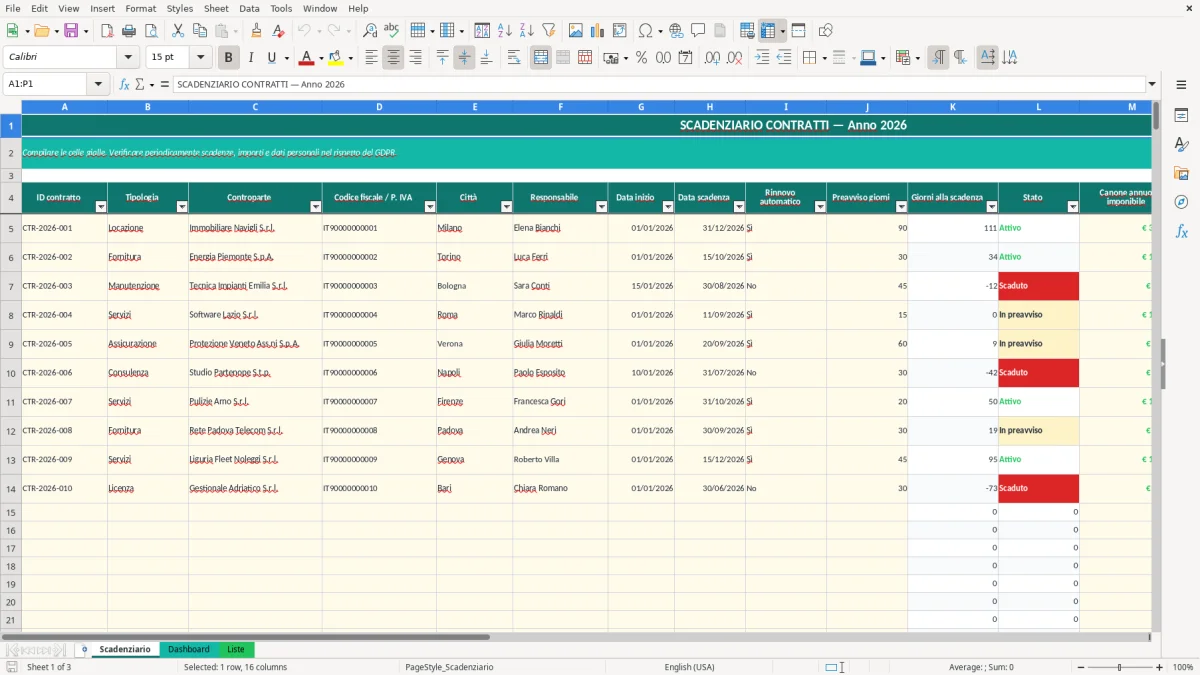
Task: Click the Insert Hyperlink icon
Action: pyautogui.click(x=677, y=31)
